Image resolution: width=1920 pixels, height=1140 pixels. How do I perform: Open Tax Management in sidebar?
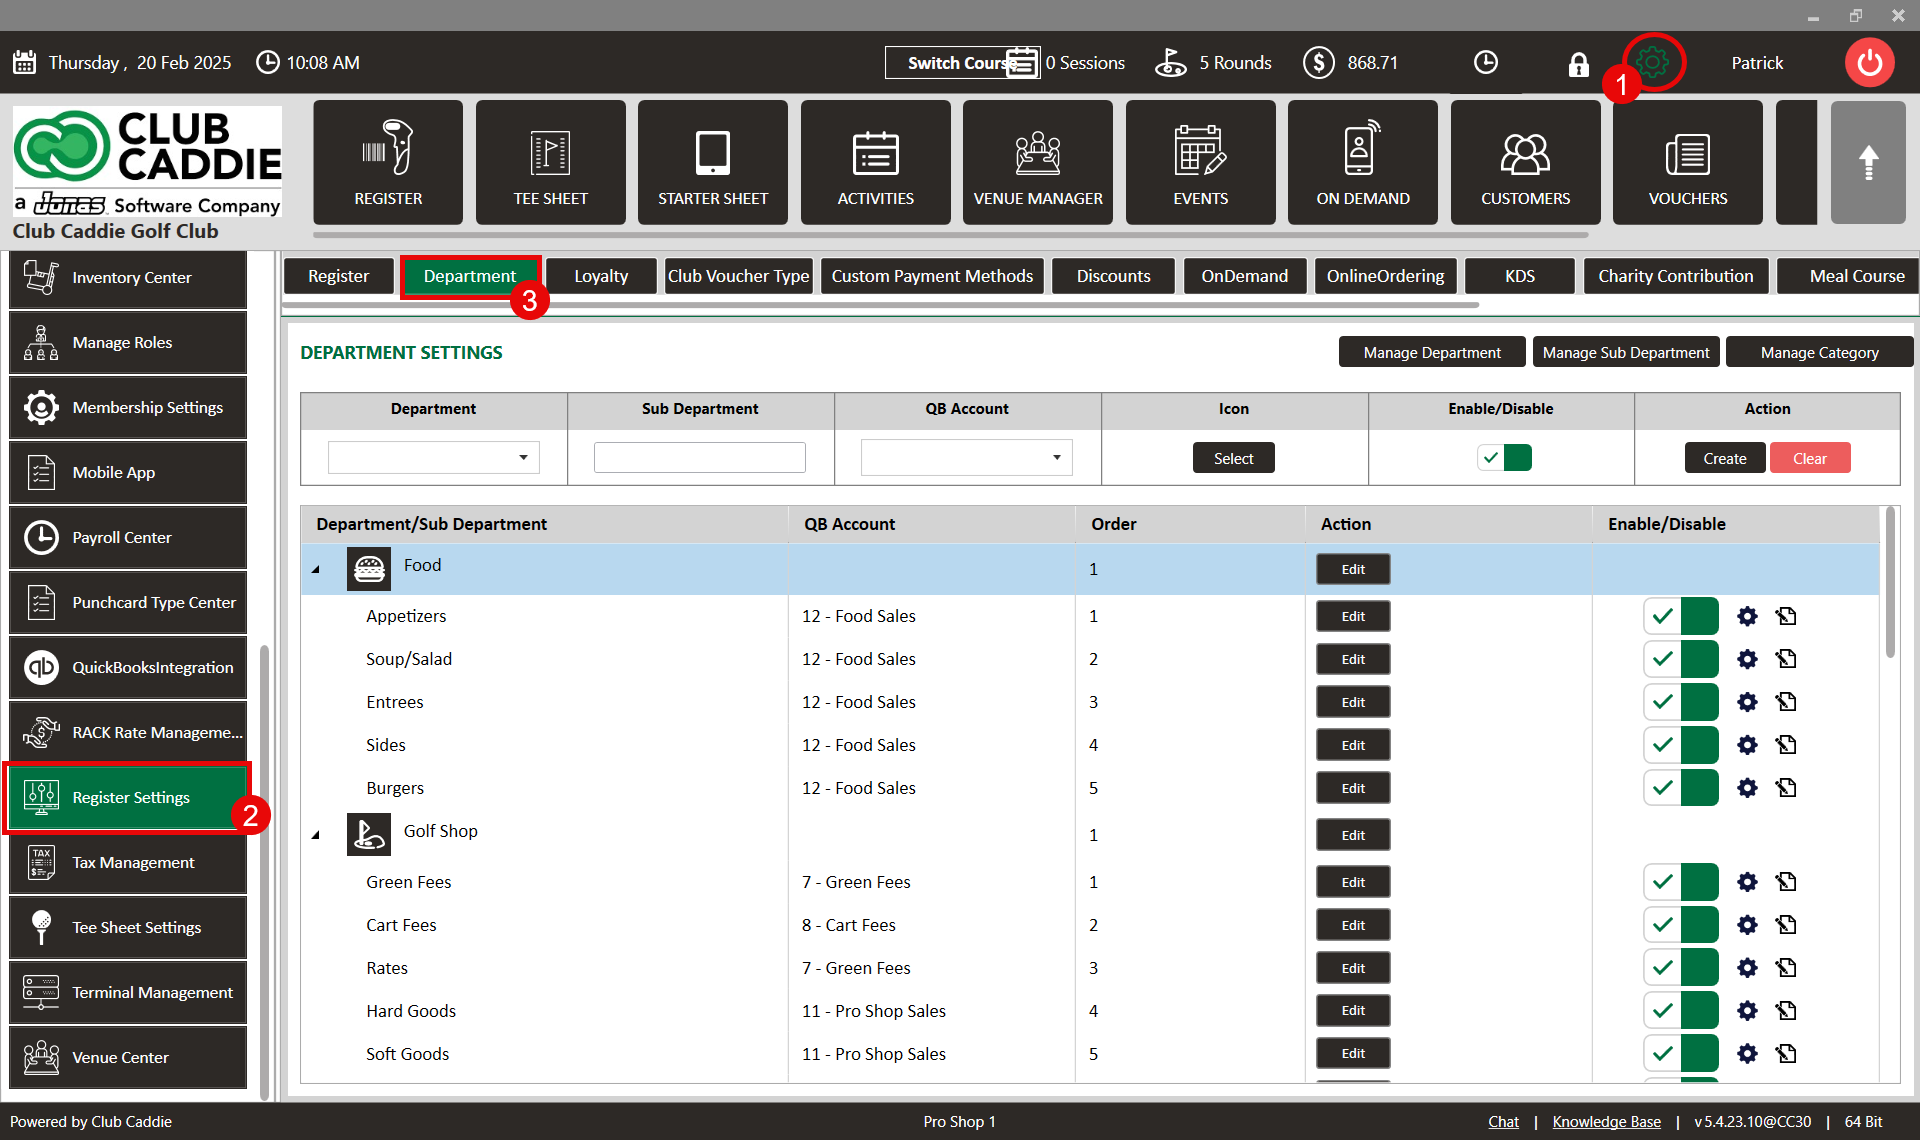[x=128, y=862]
